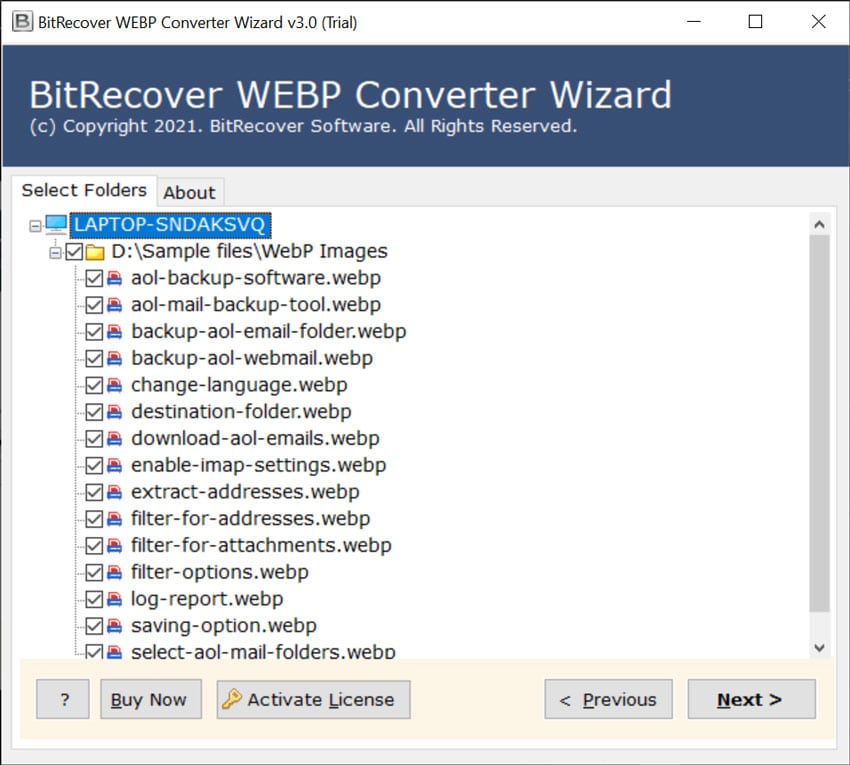The width and height of the screenshot is (850, 765).
Task: Click the file icon of extract-addresses.webp
Action: click(115, 492)
